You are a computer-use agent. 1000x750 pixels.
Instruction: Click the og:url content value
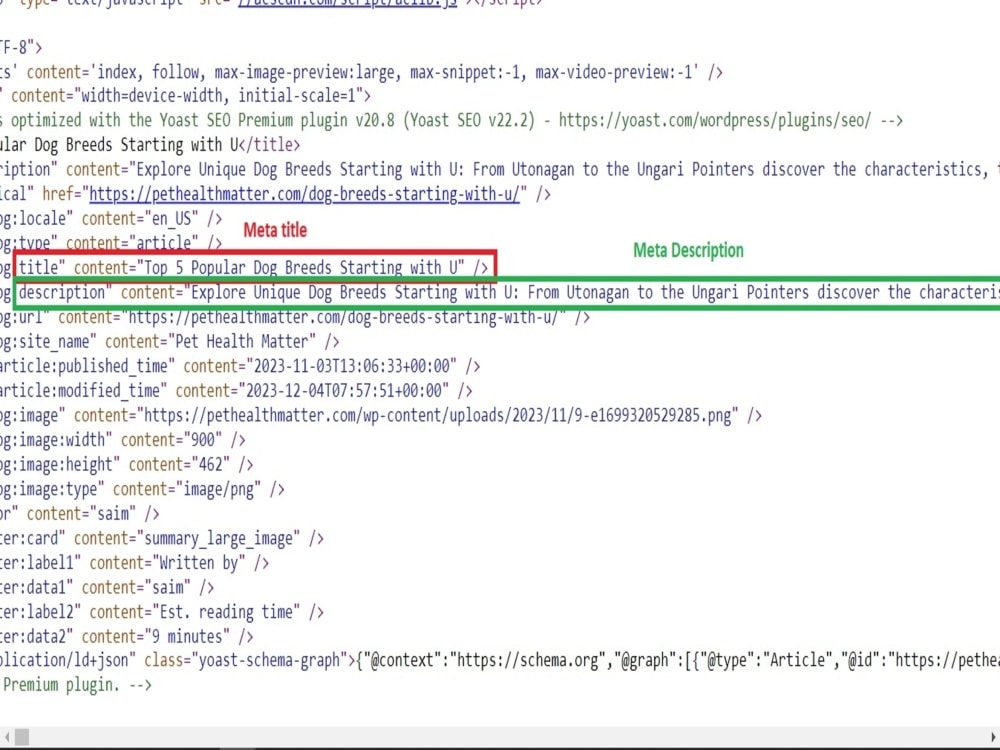tap(344, 317)
